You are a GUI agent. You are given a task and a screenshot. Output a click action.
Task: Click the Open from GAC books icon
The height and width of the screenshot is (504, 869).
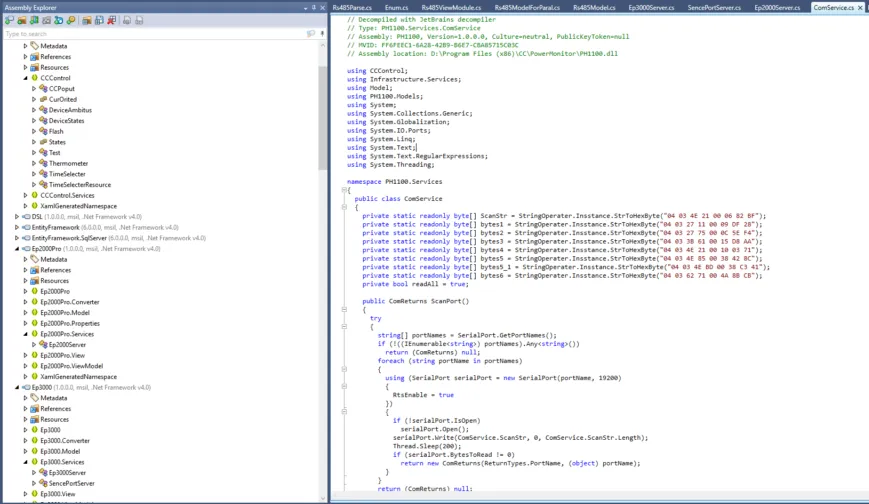pyautogui.click(x=34, y=21)
